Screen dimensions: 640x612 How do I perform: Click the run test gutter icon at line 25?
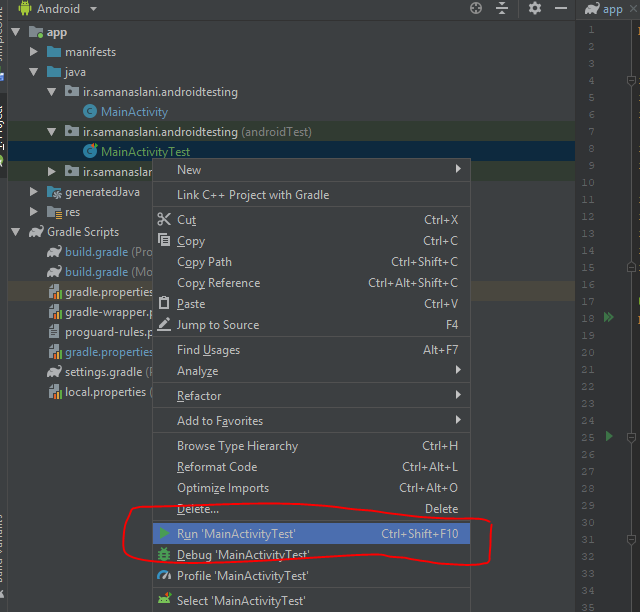[609, 436]
